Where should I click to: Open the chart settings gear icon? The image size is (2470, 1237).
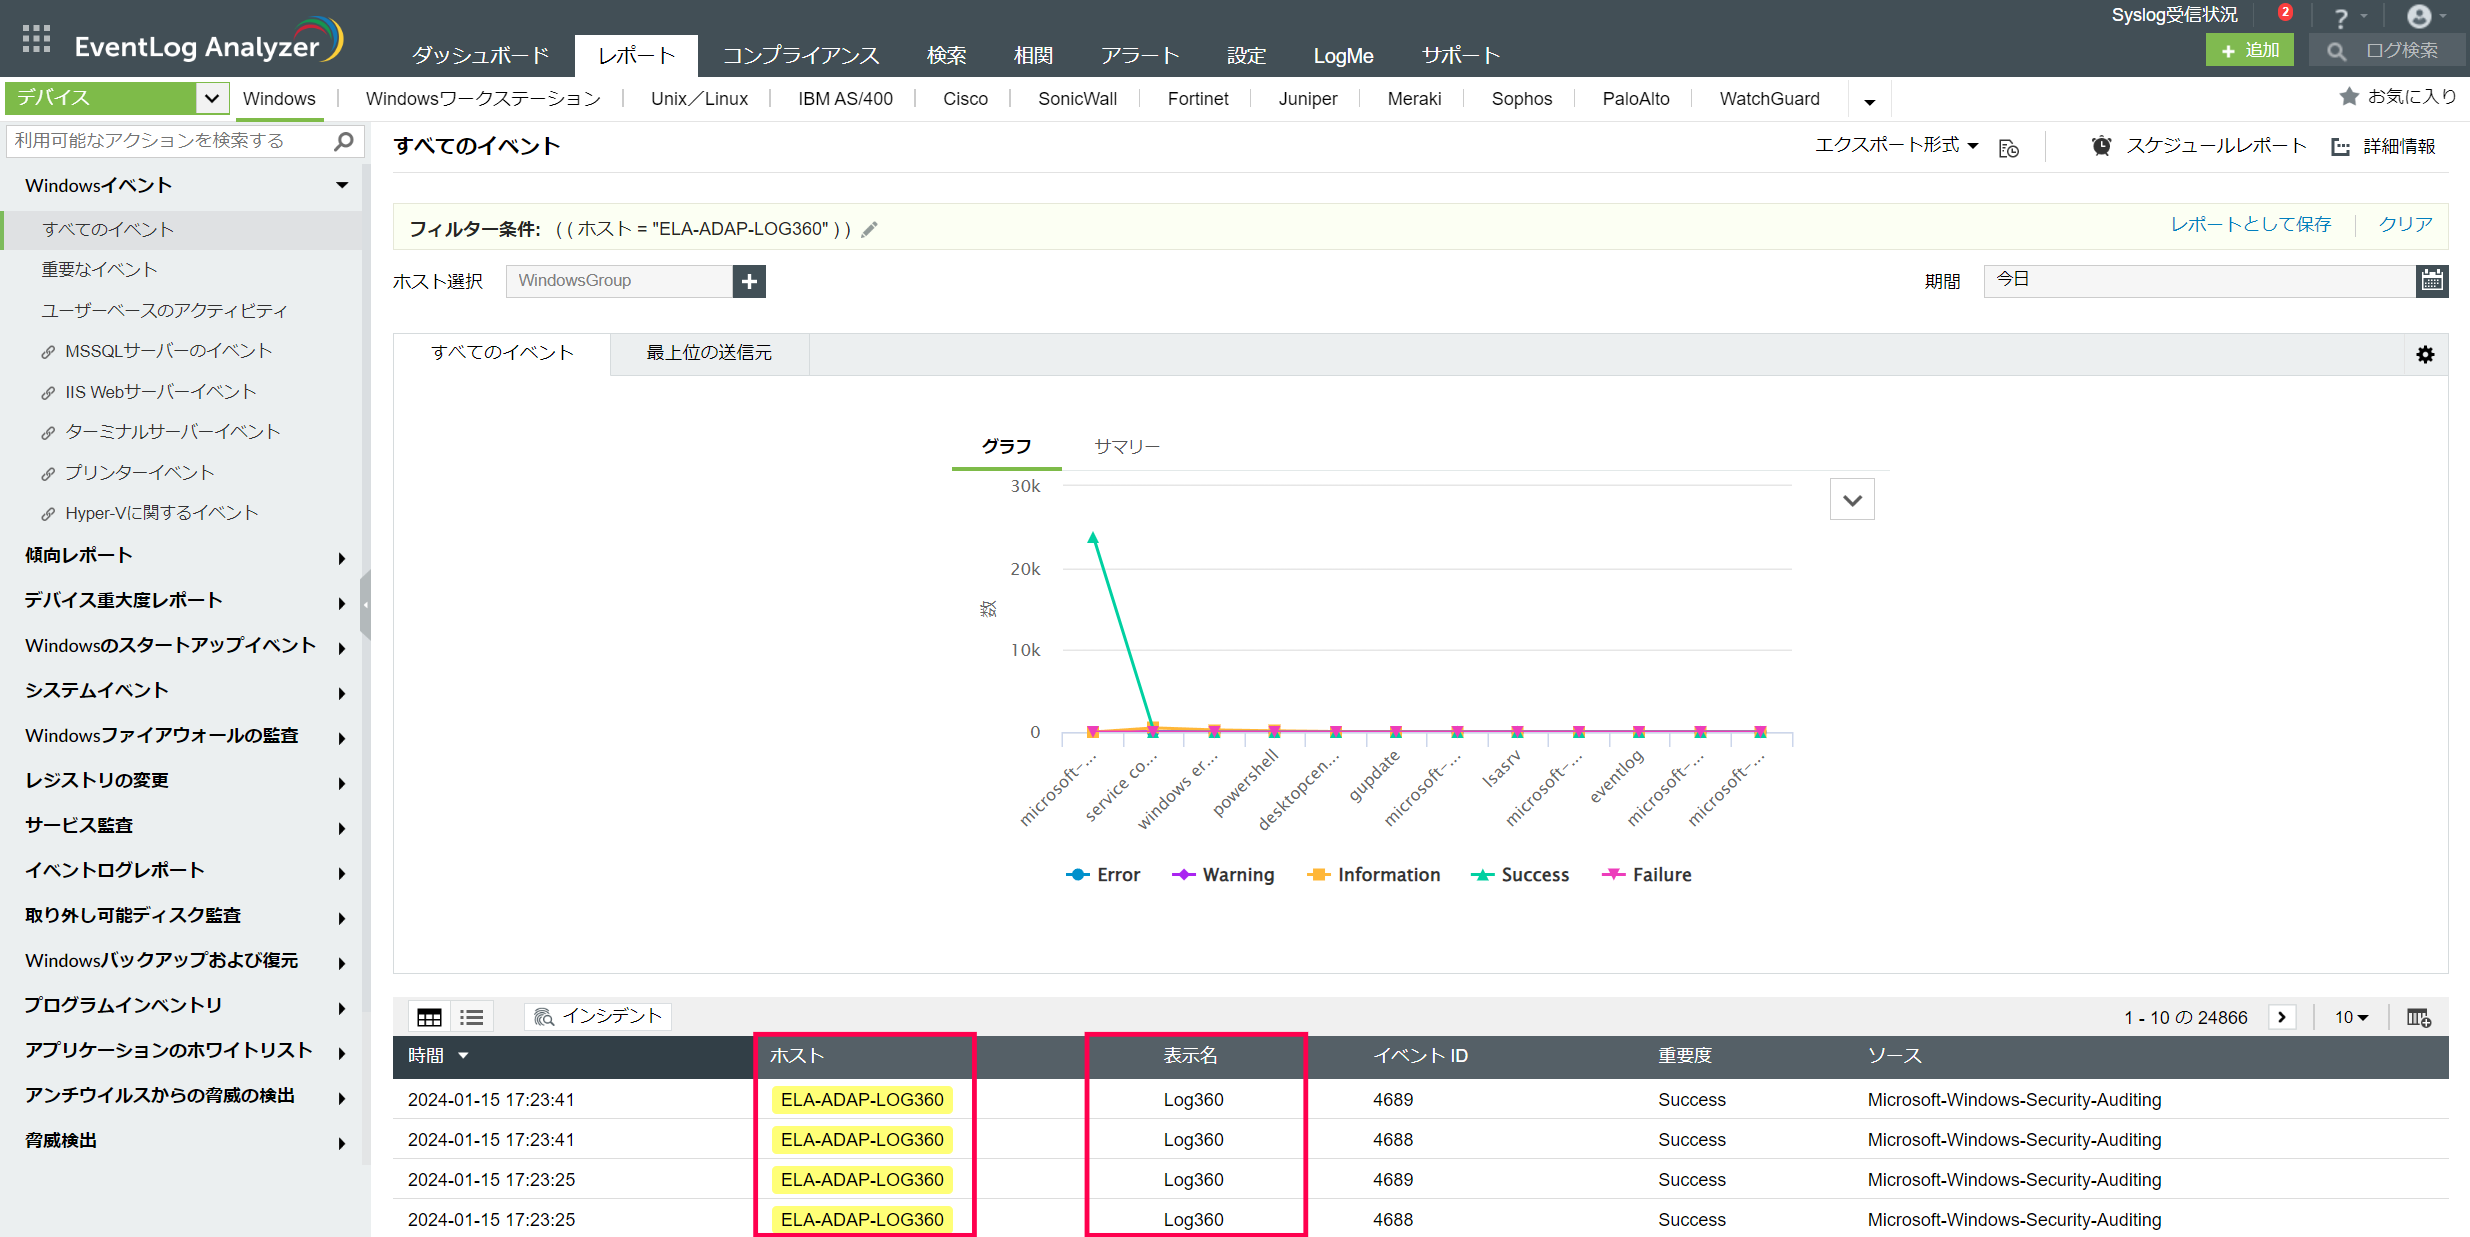[x=2425, y=355]
